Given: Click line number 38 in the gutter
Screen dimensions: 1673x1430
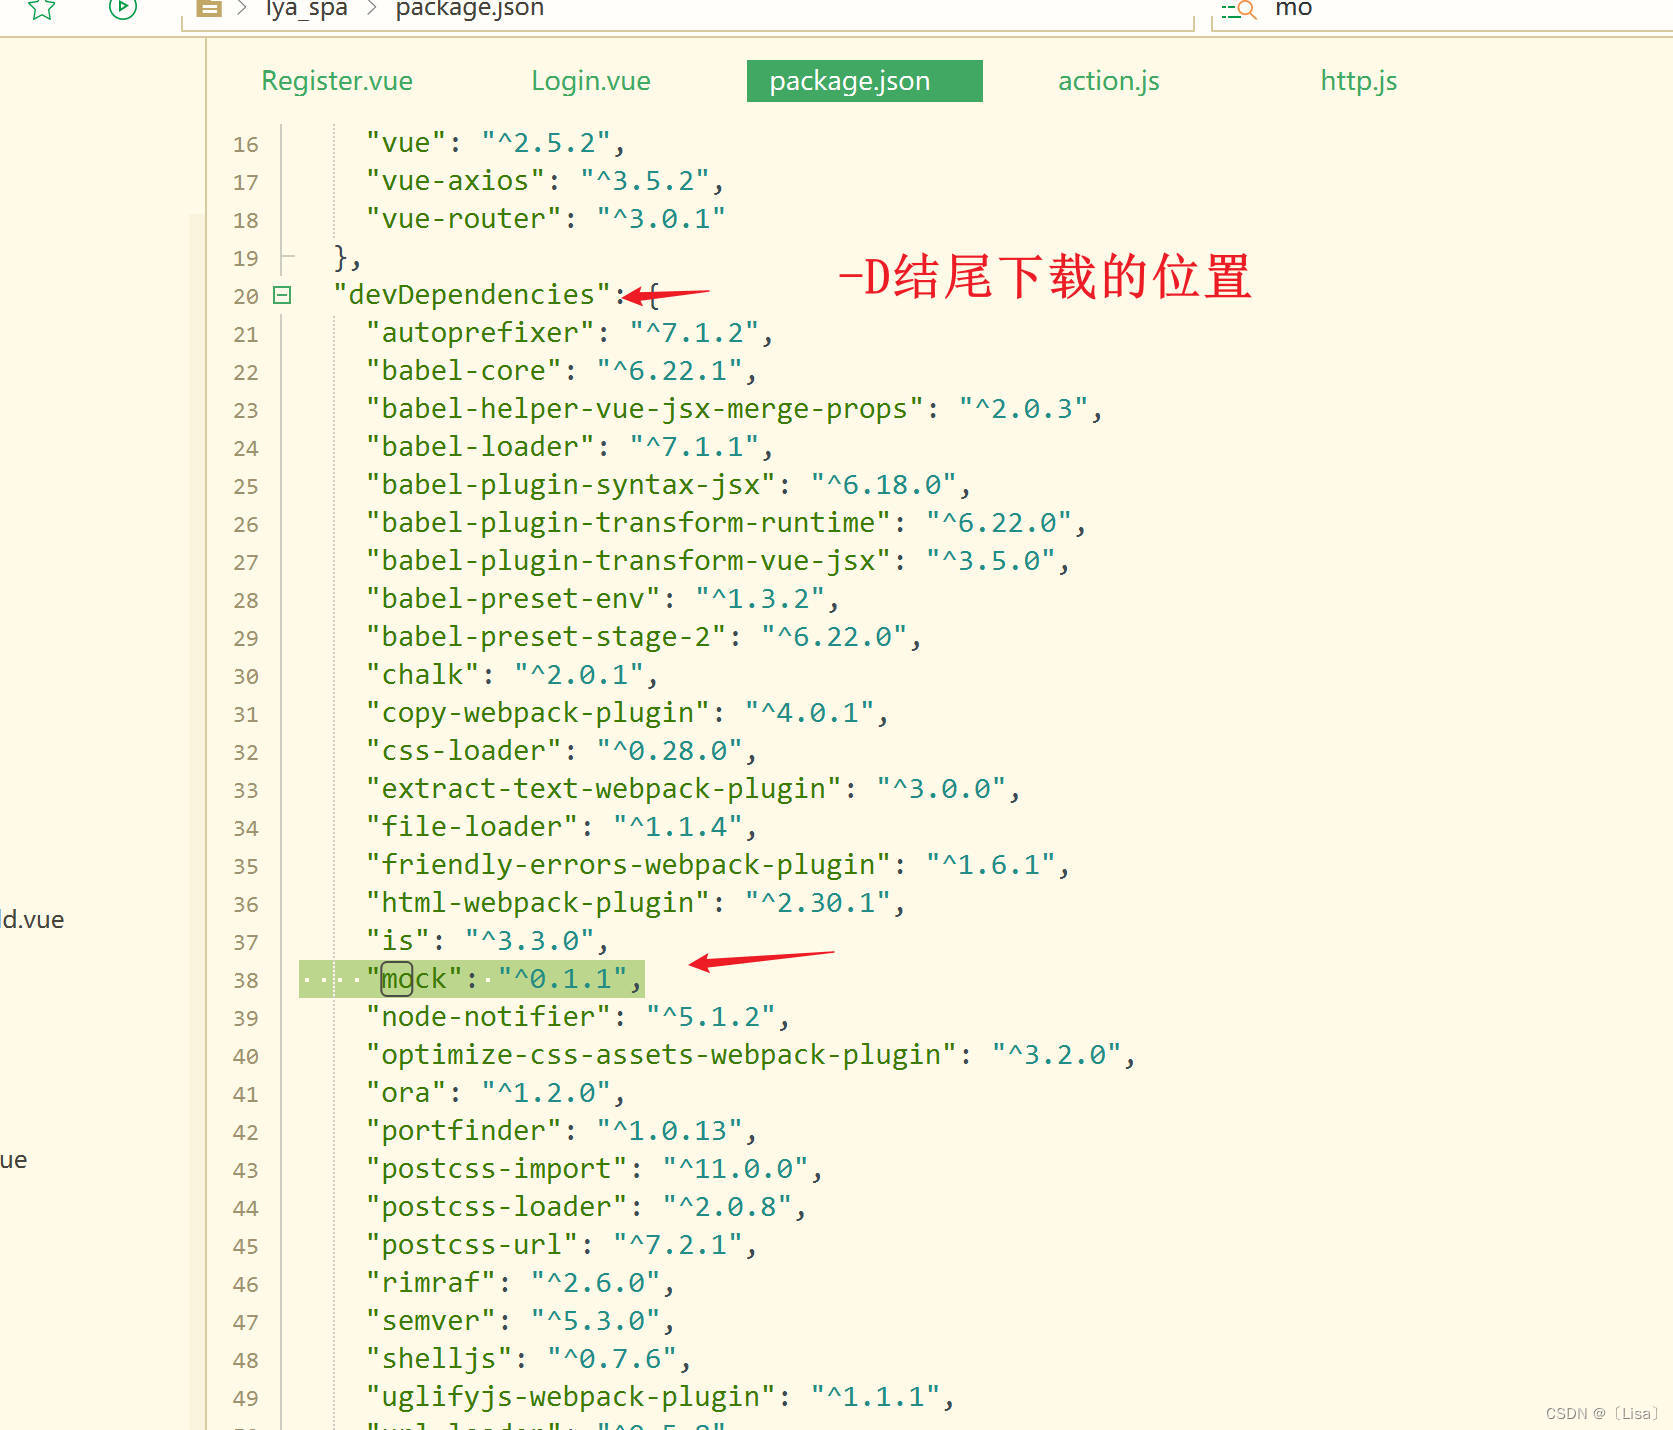Looking at the screenshot, I should coord(245,979).
